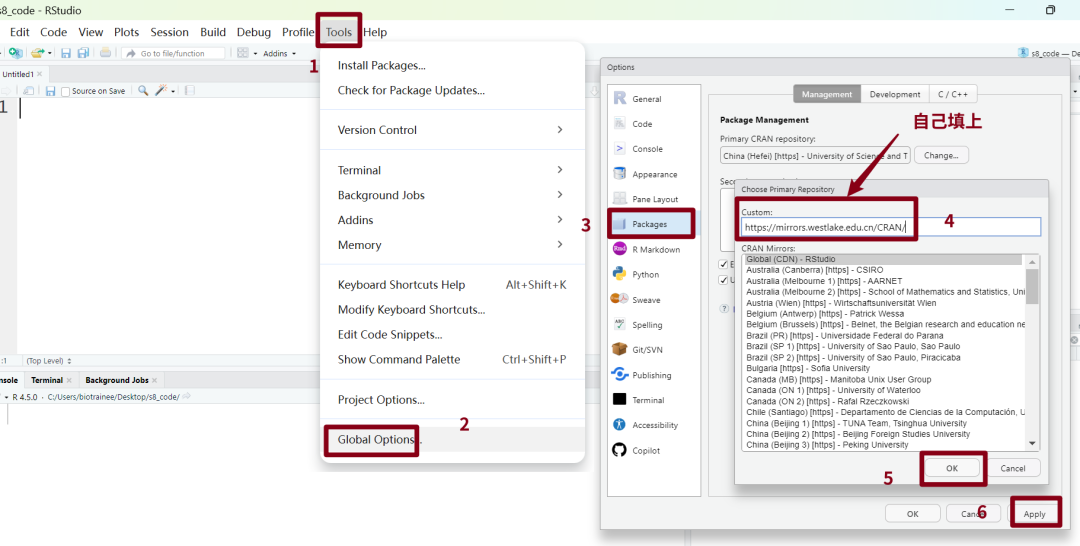Click the Code Tools magic wand icon
The image size is (1080, 546).
tap(162, 91)
